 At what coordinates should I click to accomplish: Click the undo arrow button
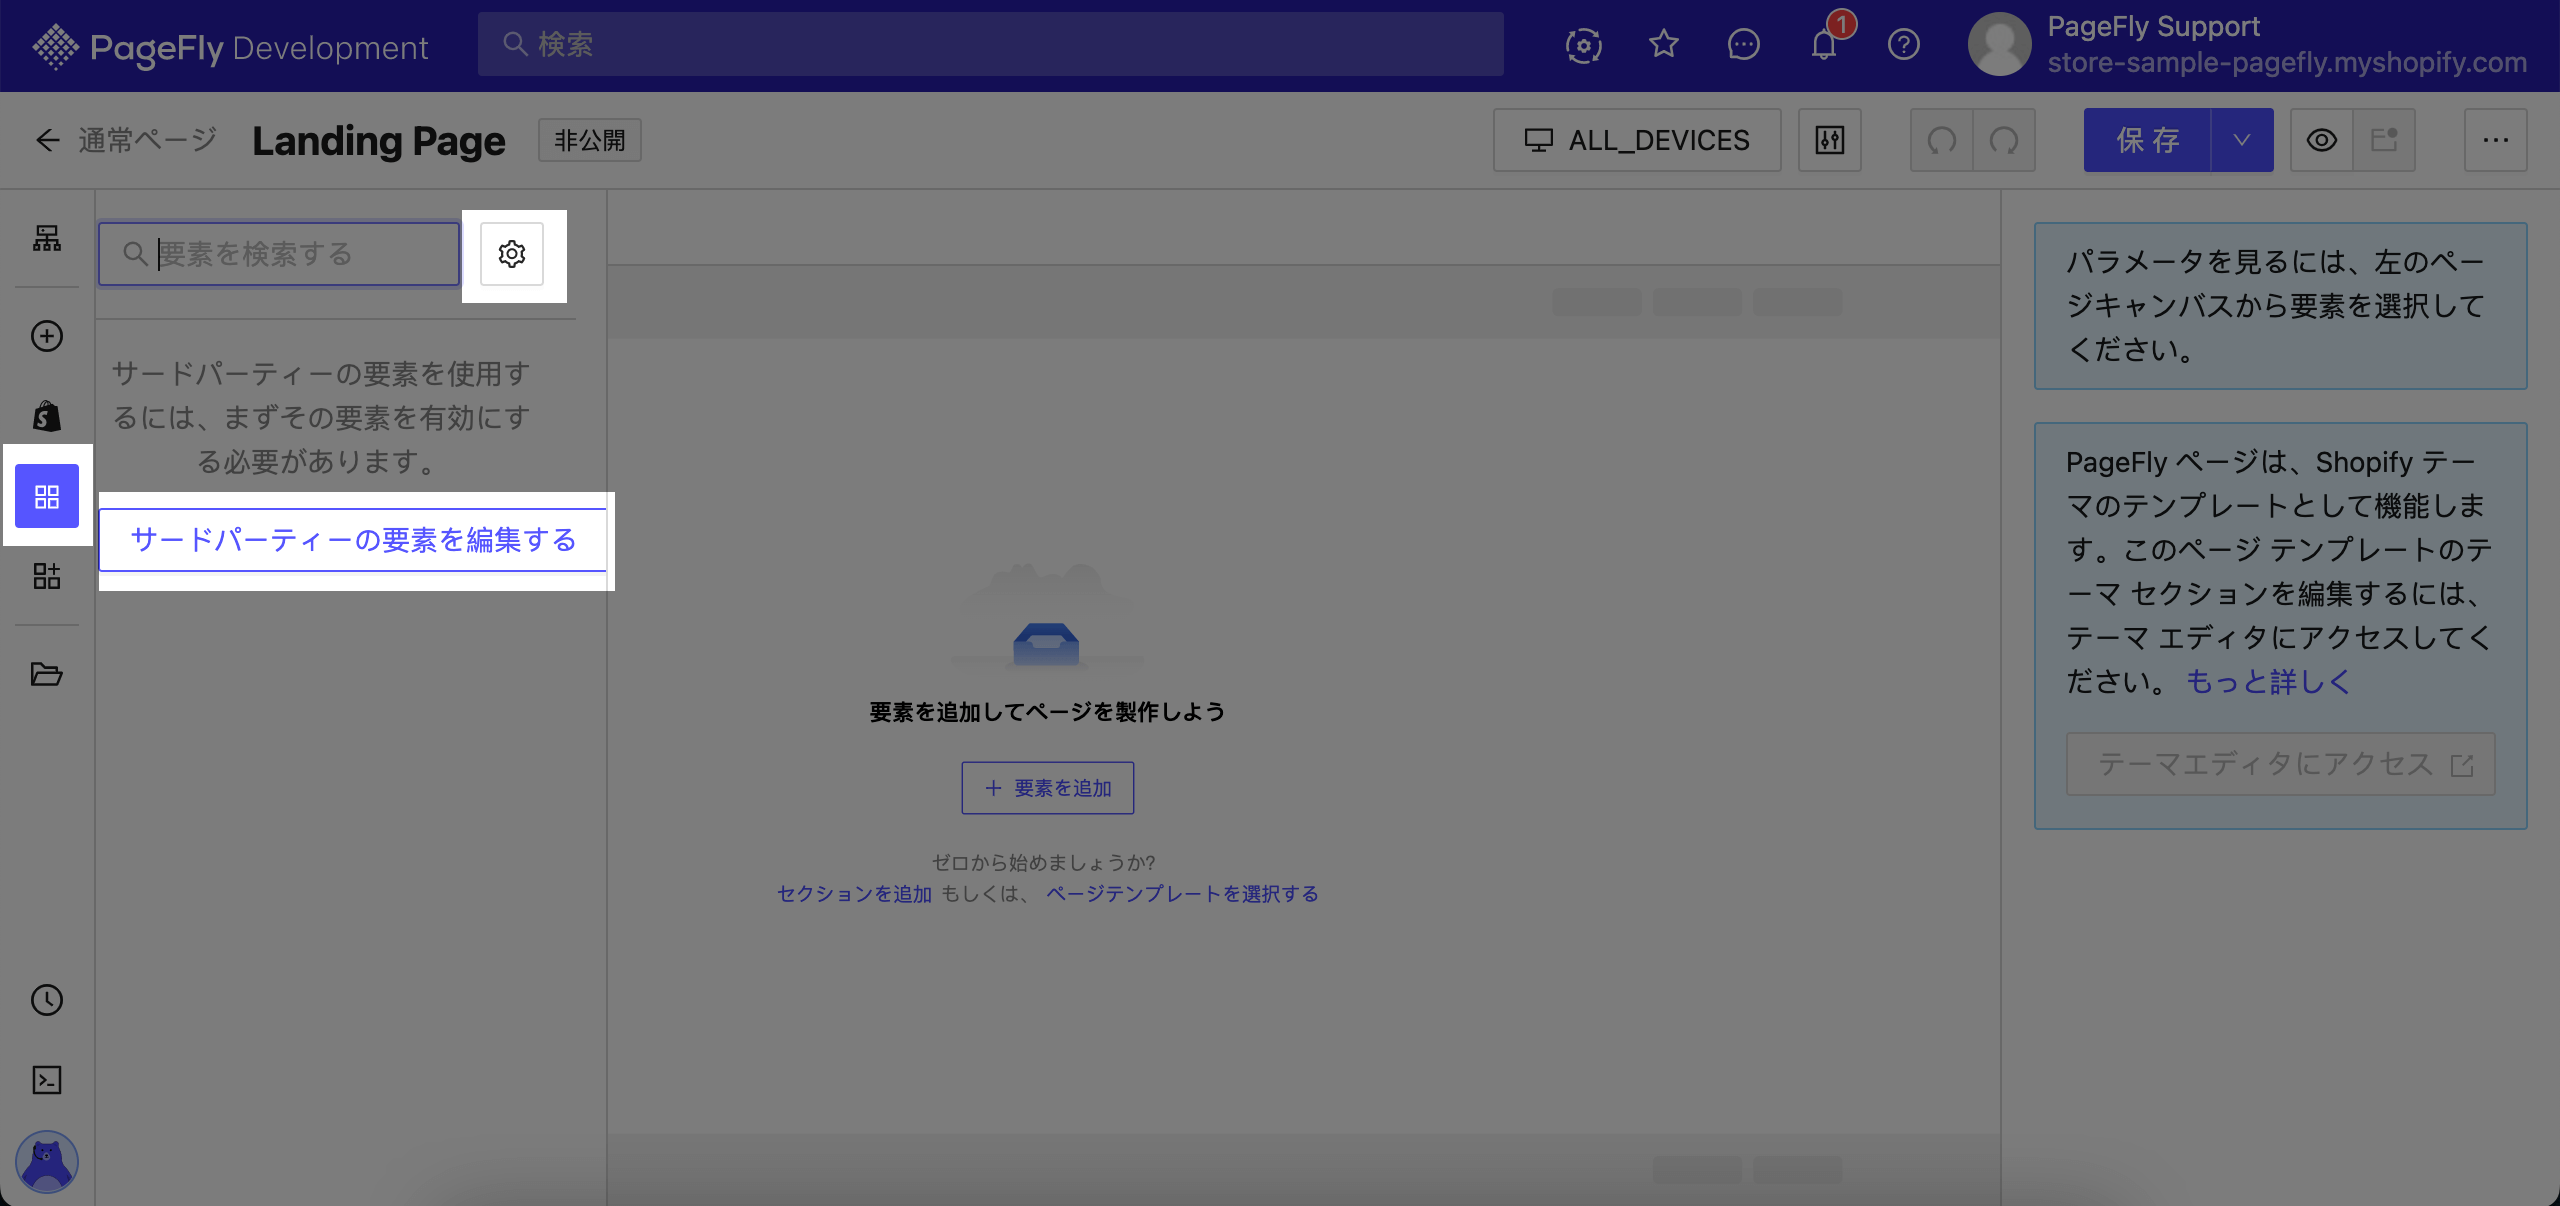(x=1942, y=140)
